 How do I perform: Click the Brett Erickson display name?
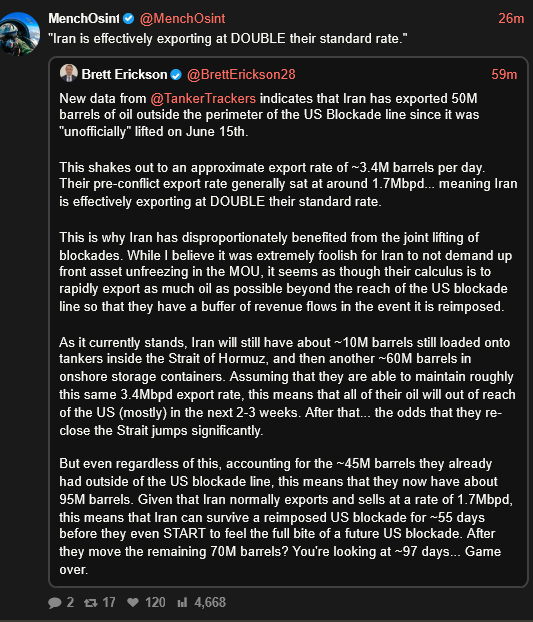[x=125, y=75]
